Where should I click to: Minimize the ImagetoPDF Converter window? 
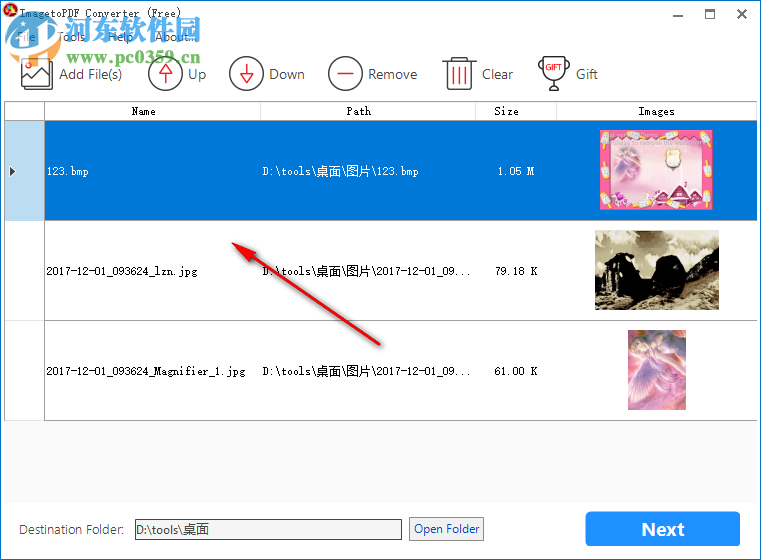pyautogui.click(x=678, y=15)
